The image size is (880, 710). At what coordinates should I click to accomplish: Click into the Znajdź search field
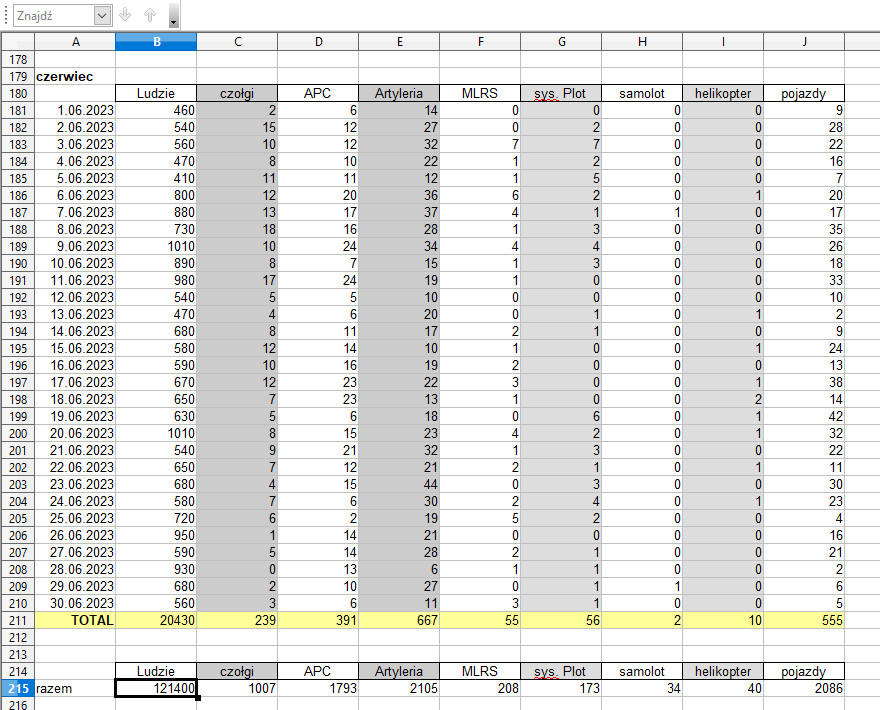pos(54,16)
